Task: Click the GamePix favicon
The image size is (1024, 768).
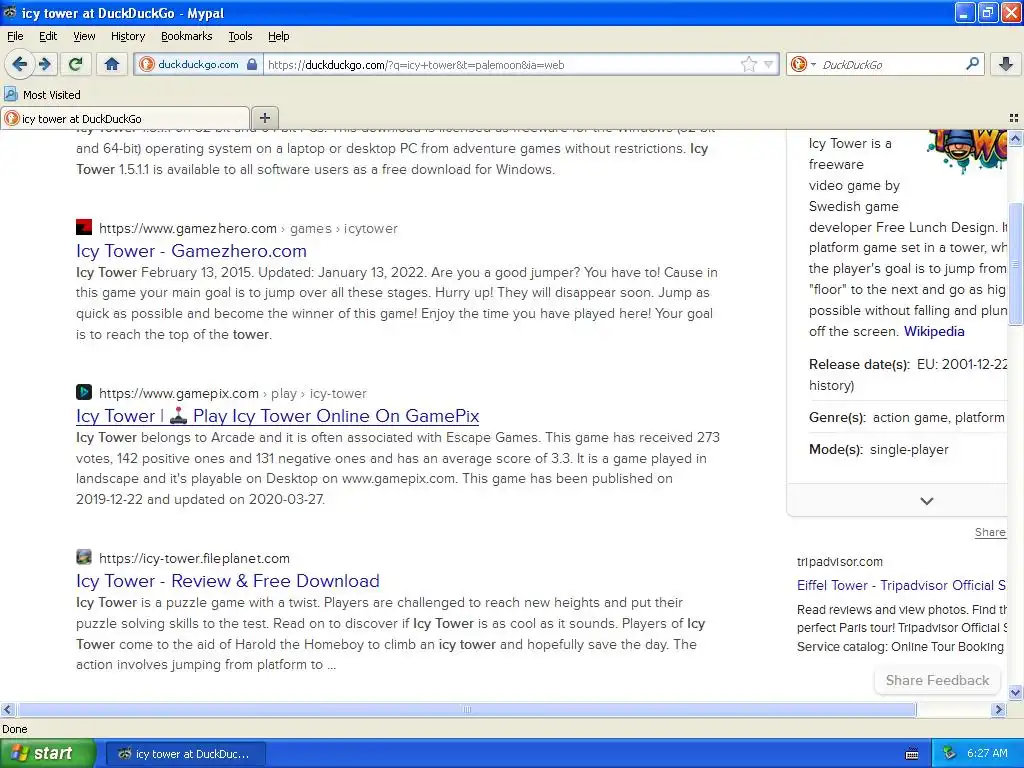Action: pyautogui.click(x=84, y=392)
